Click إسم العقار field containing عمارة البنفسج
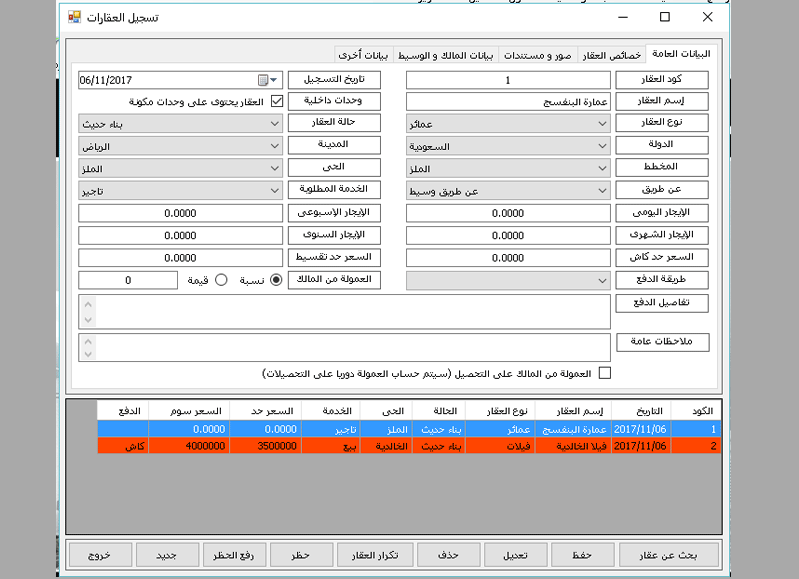The height and width of the screenshot is (579, 799). click(508, 101)
